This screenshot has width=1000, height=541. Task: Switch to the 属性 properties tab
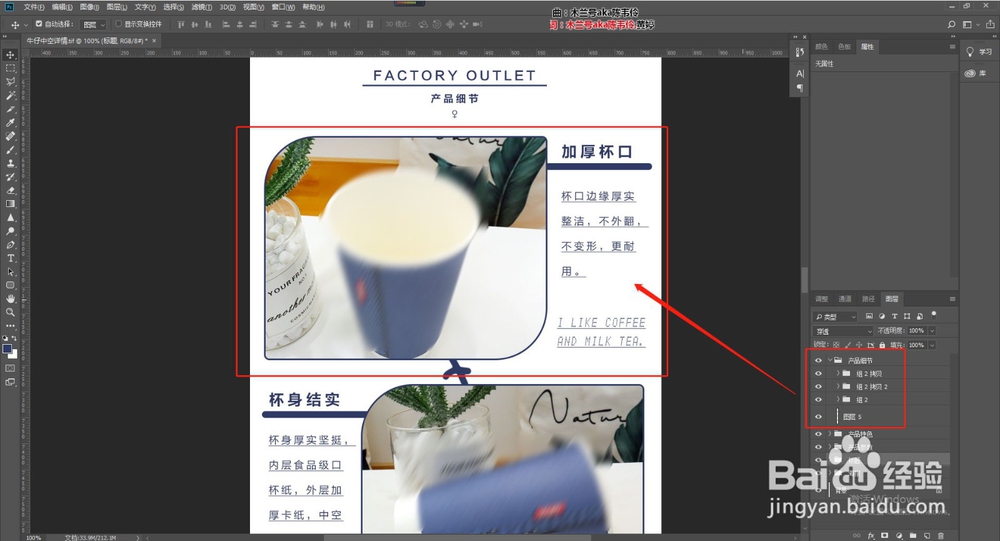point(867,47)
